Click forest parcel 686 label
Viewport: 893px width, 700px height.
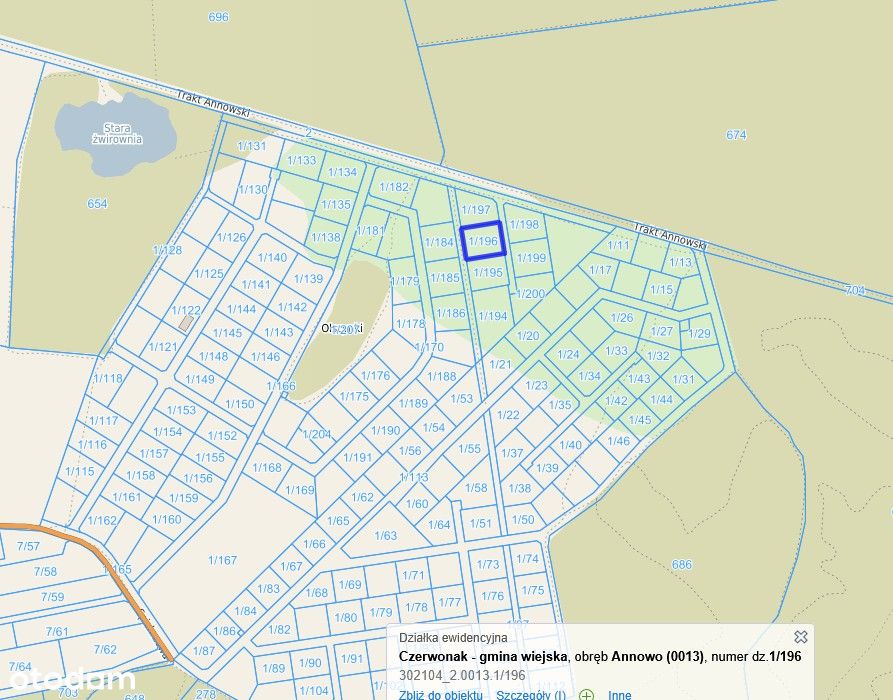[x=682, y=564]
